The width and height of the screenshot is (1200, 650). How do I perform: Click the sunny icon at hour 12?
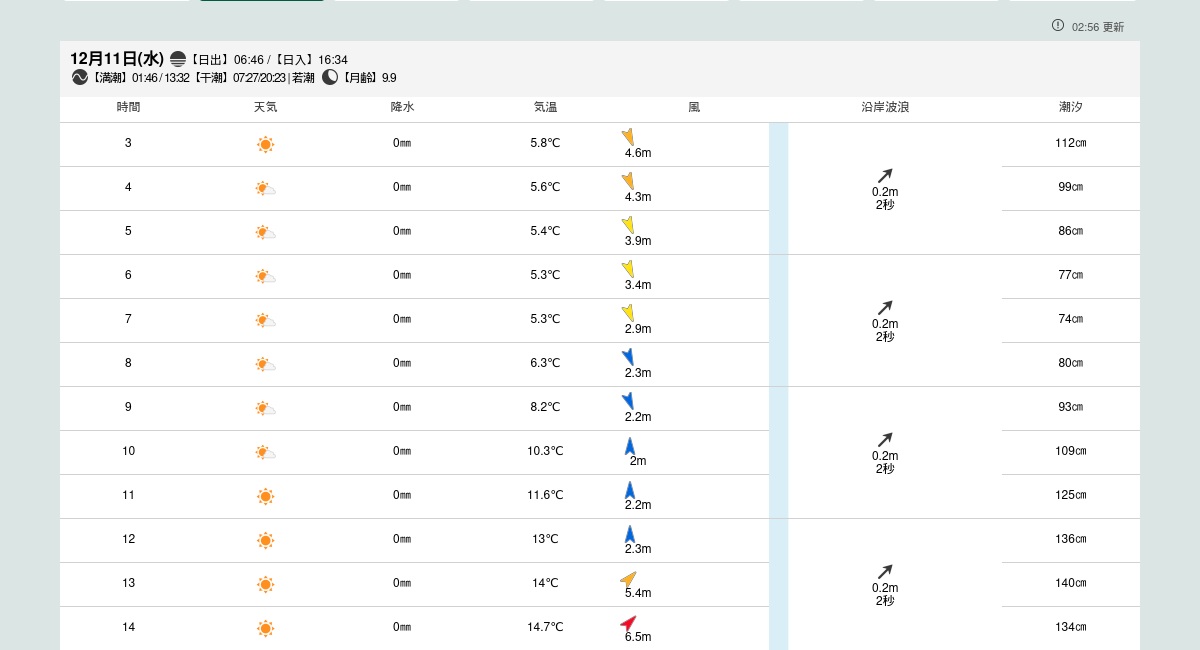click(265, 540)
